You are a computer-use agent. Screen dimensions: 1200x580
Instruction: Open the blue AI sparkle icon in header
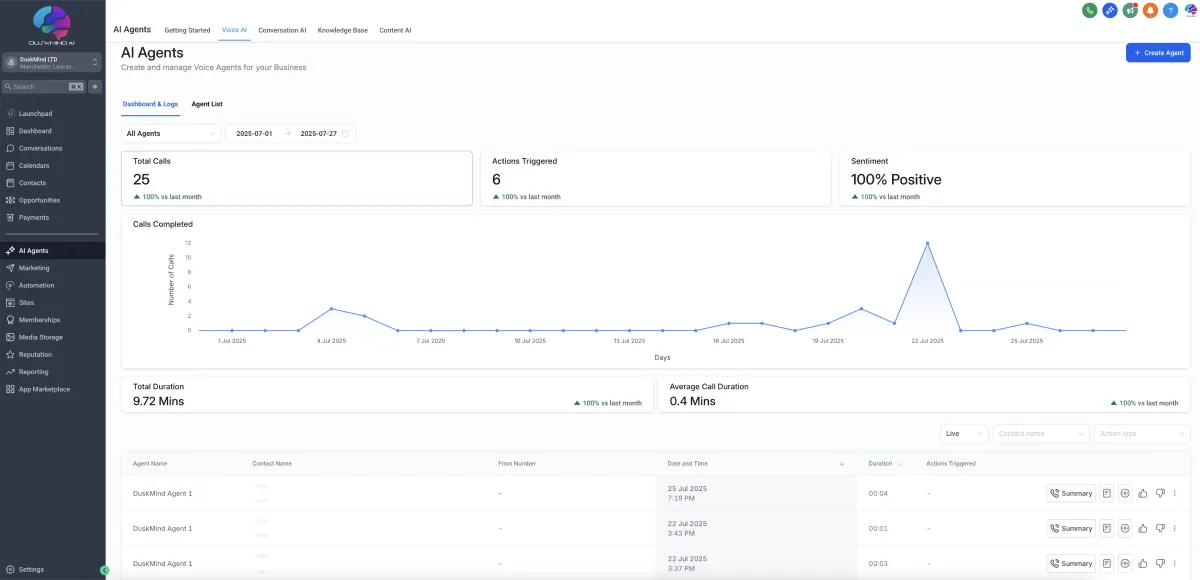pyautogui.click(x=1110, y=10)
